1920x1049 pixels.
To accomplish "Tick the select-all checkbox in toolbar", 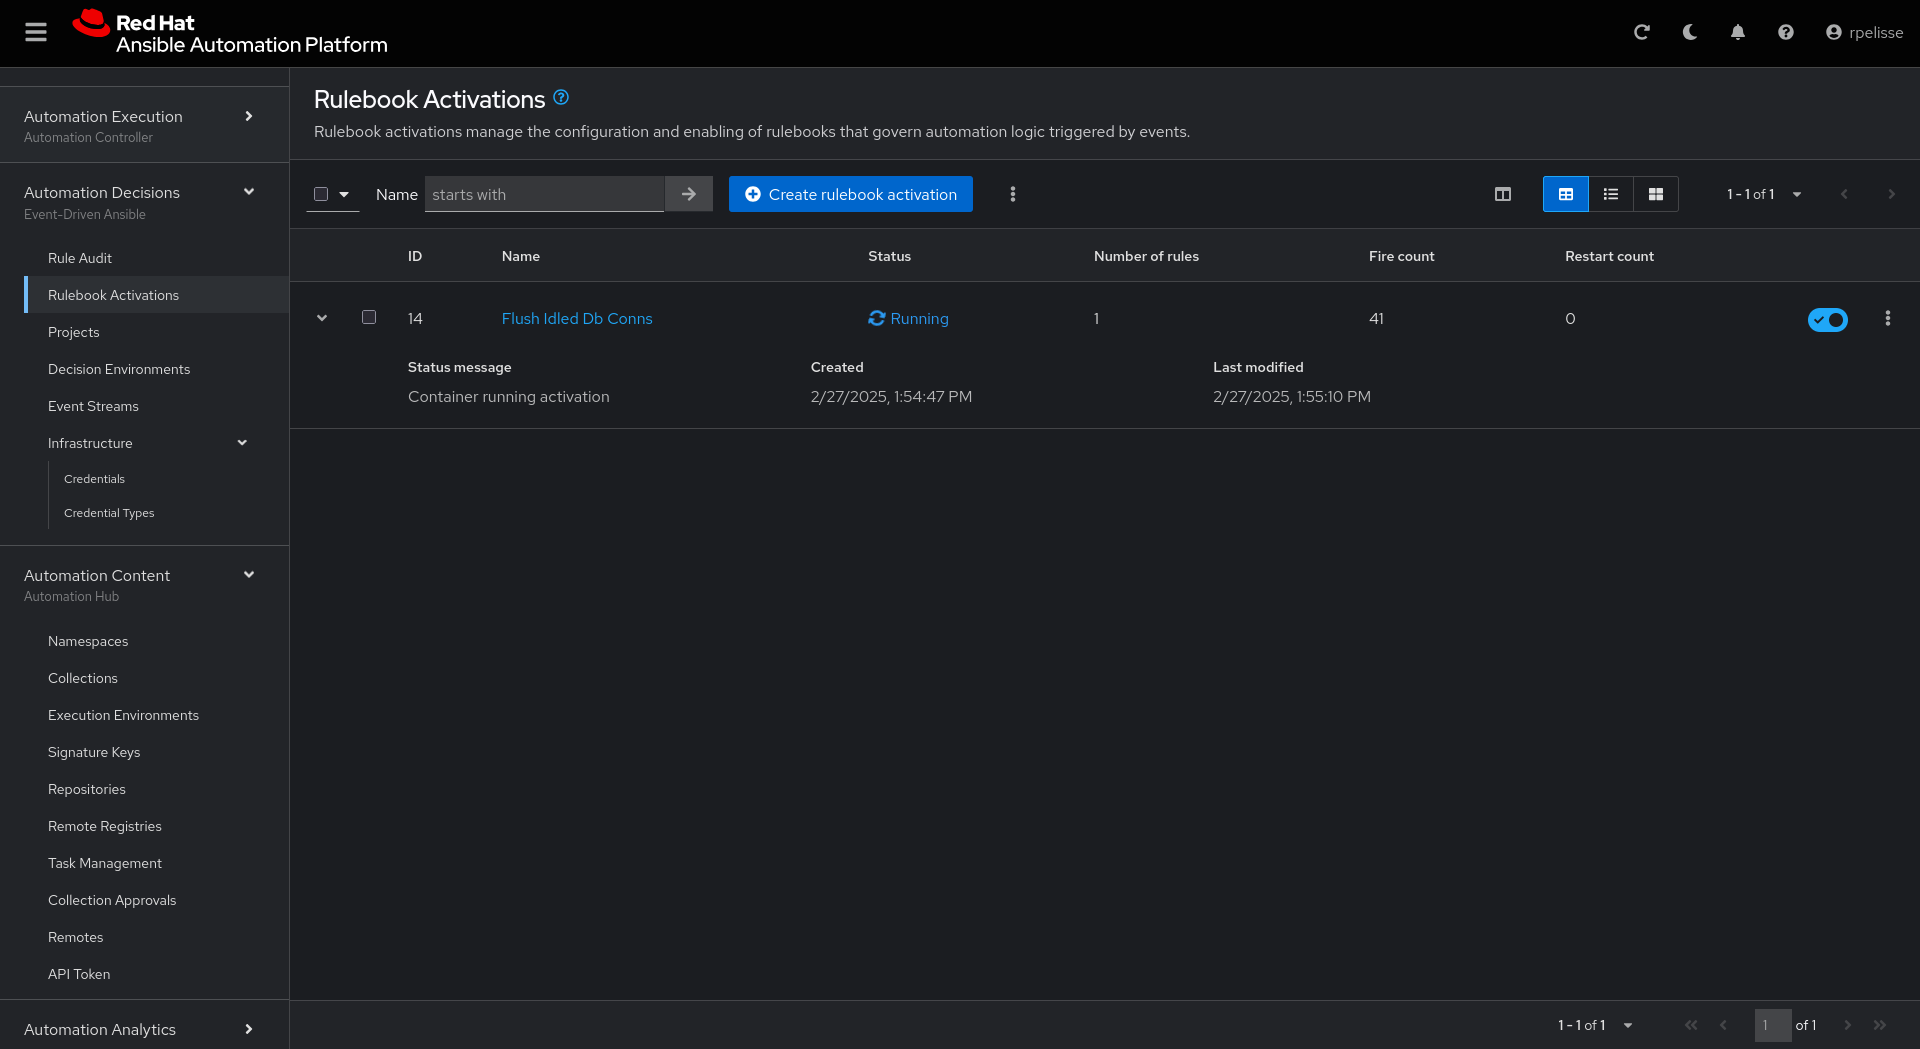I will click(321, 194).
